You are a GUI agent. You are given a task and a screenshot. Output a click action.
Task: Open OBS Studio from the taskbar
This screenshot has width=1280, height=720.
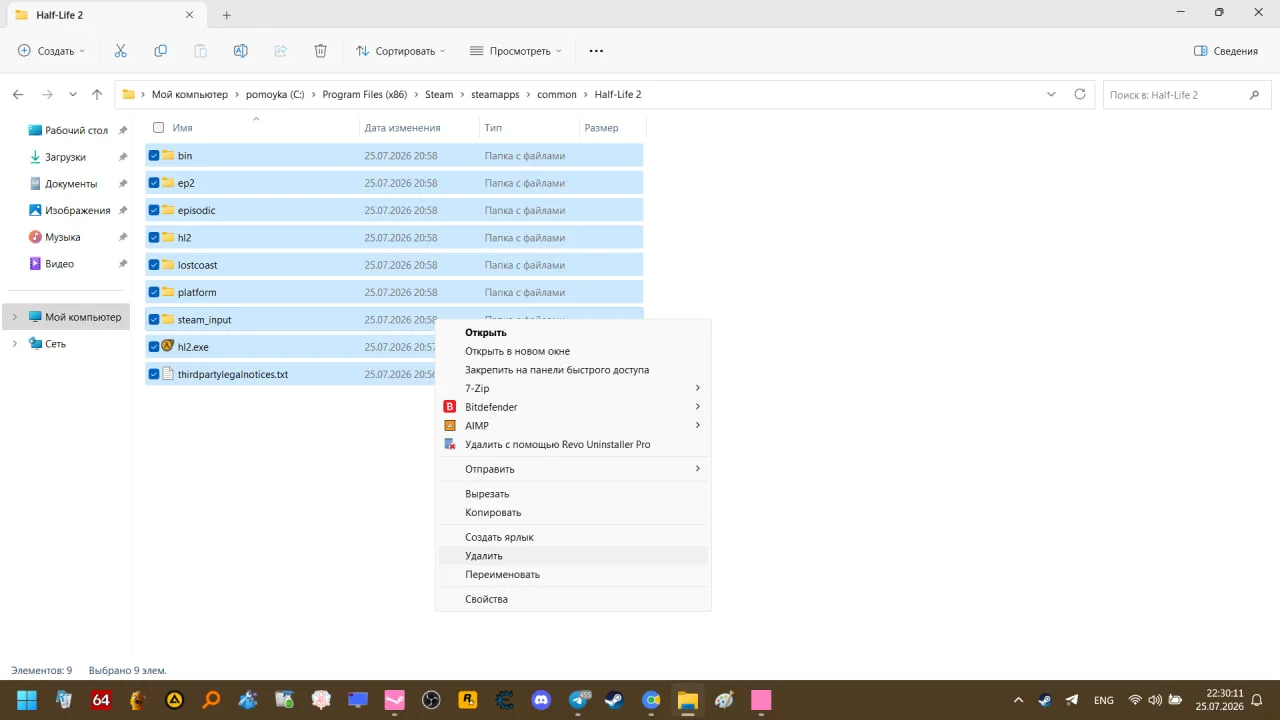click(x=431, y=700)
